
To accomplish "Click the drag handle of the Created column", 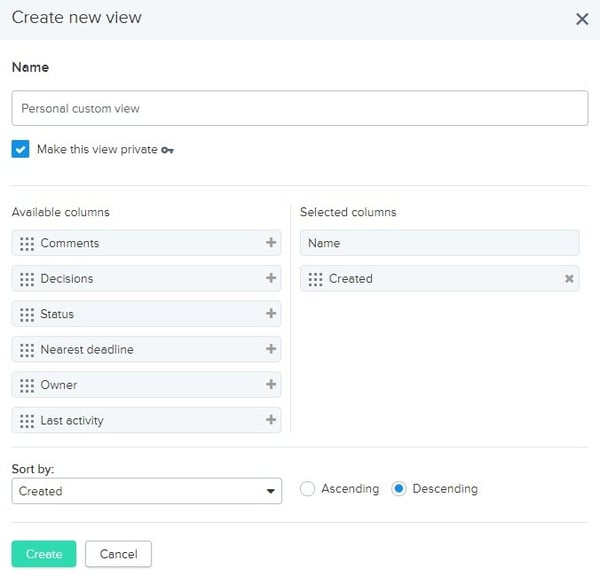I will (315, 279).
